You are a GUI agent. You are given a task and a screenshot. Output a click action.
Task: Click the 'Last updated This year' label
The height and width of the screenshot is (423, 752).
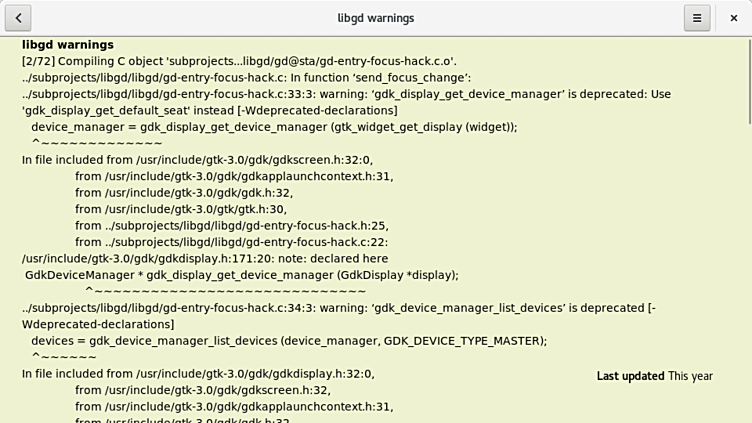pyautogui.click(x=654, y=376)
